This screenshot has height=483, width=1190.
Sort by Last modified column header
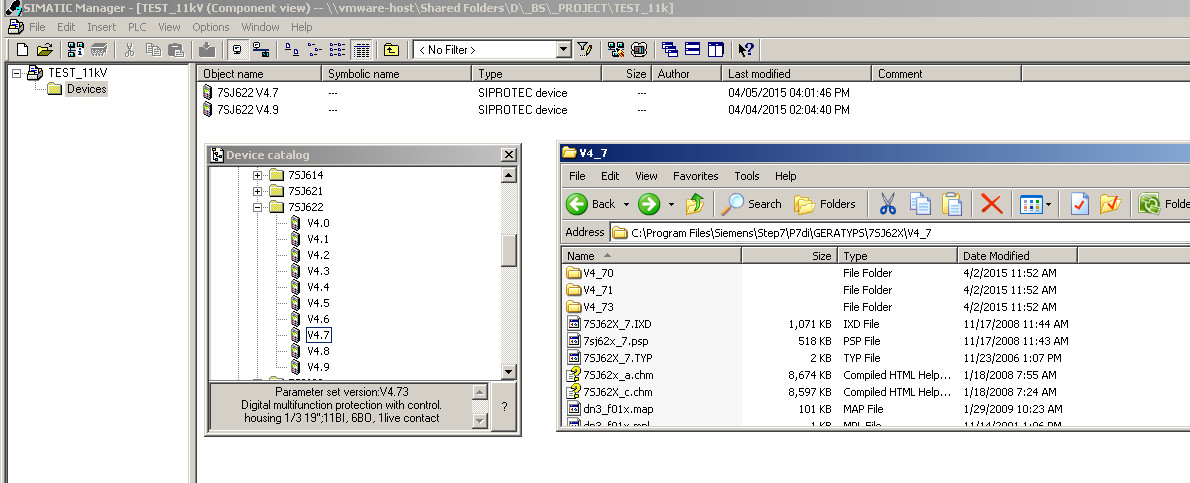(796, 74)
